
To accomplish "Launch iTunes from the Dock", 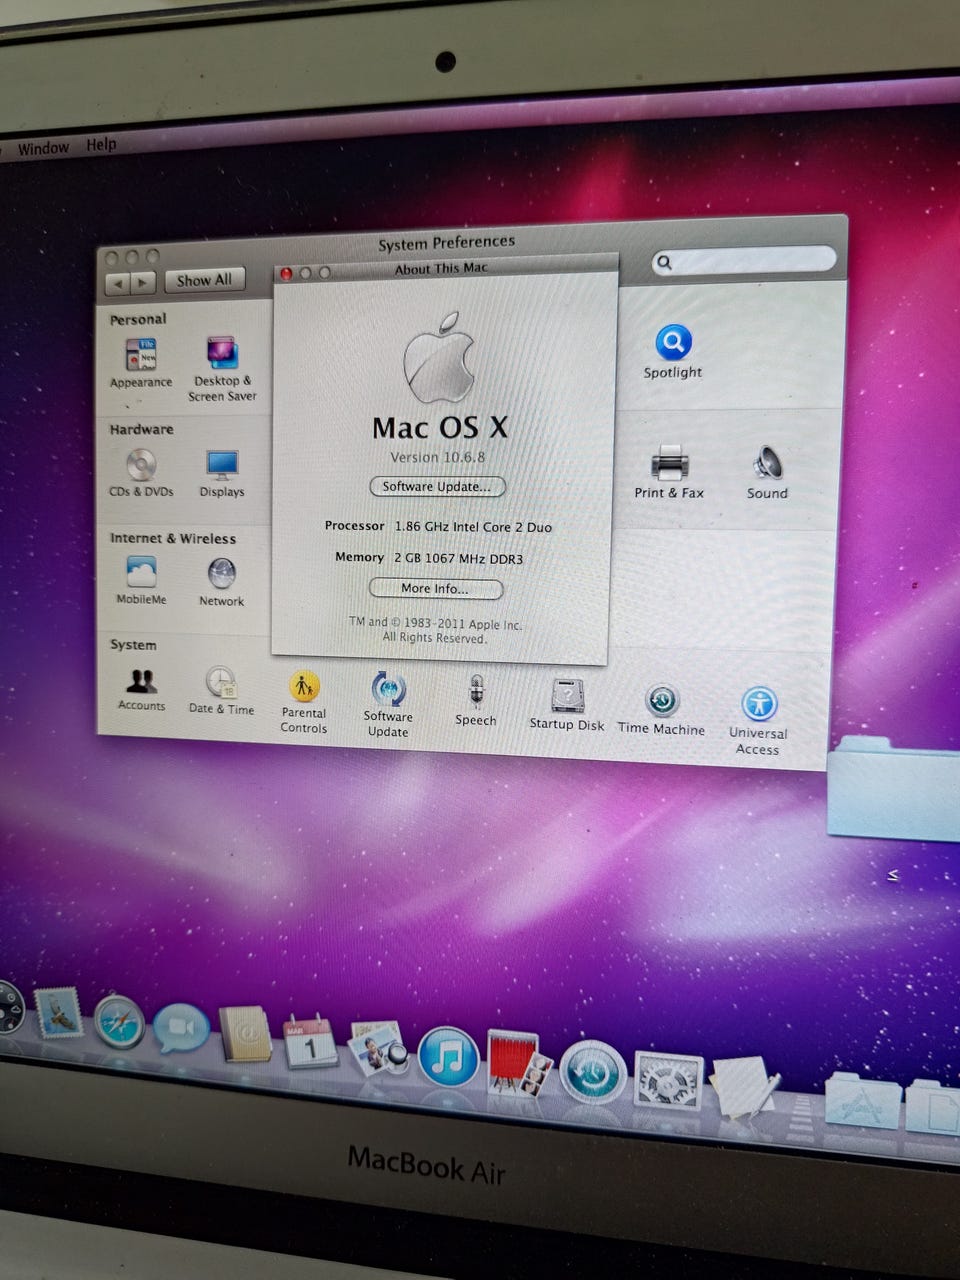I will pyautogui.click(x=447, y=1057).
